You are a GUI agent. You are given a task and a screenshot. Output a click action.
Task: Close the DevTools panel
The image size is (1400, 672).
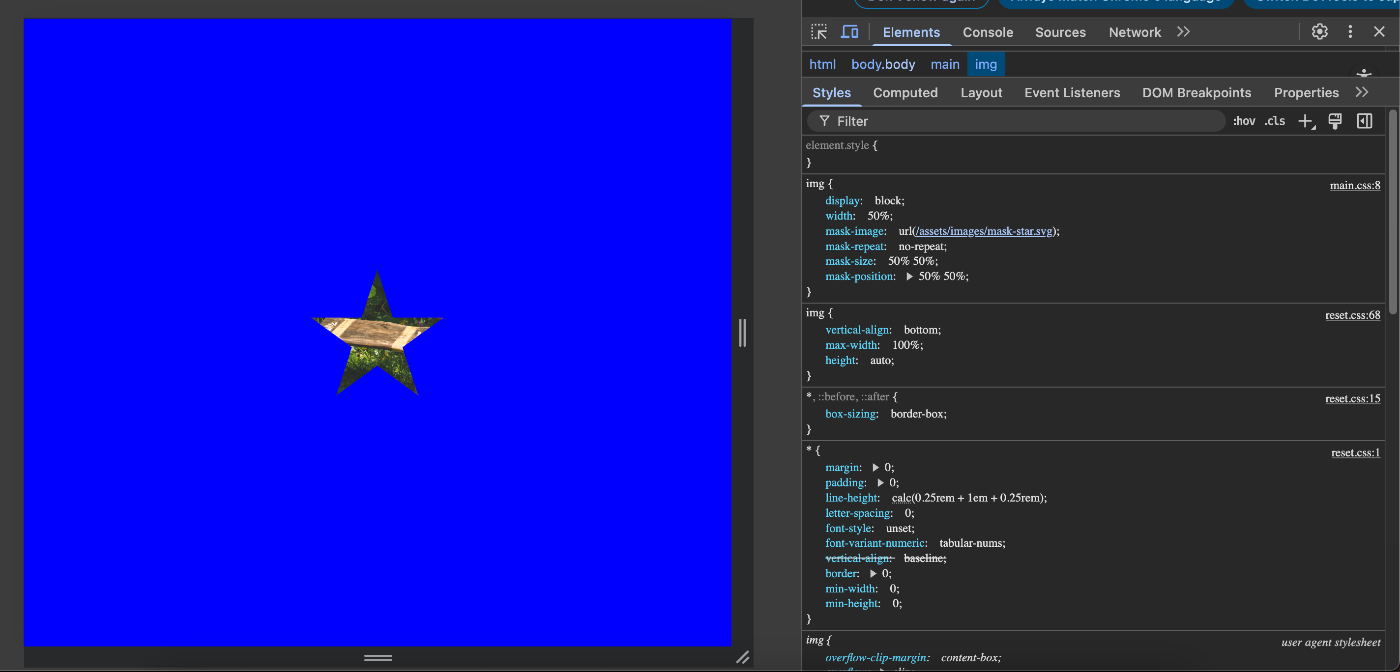pos(1380,32)
